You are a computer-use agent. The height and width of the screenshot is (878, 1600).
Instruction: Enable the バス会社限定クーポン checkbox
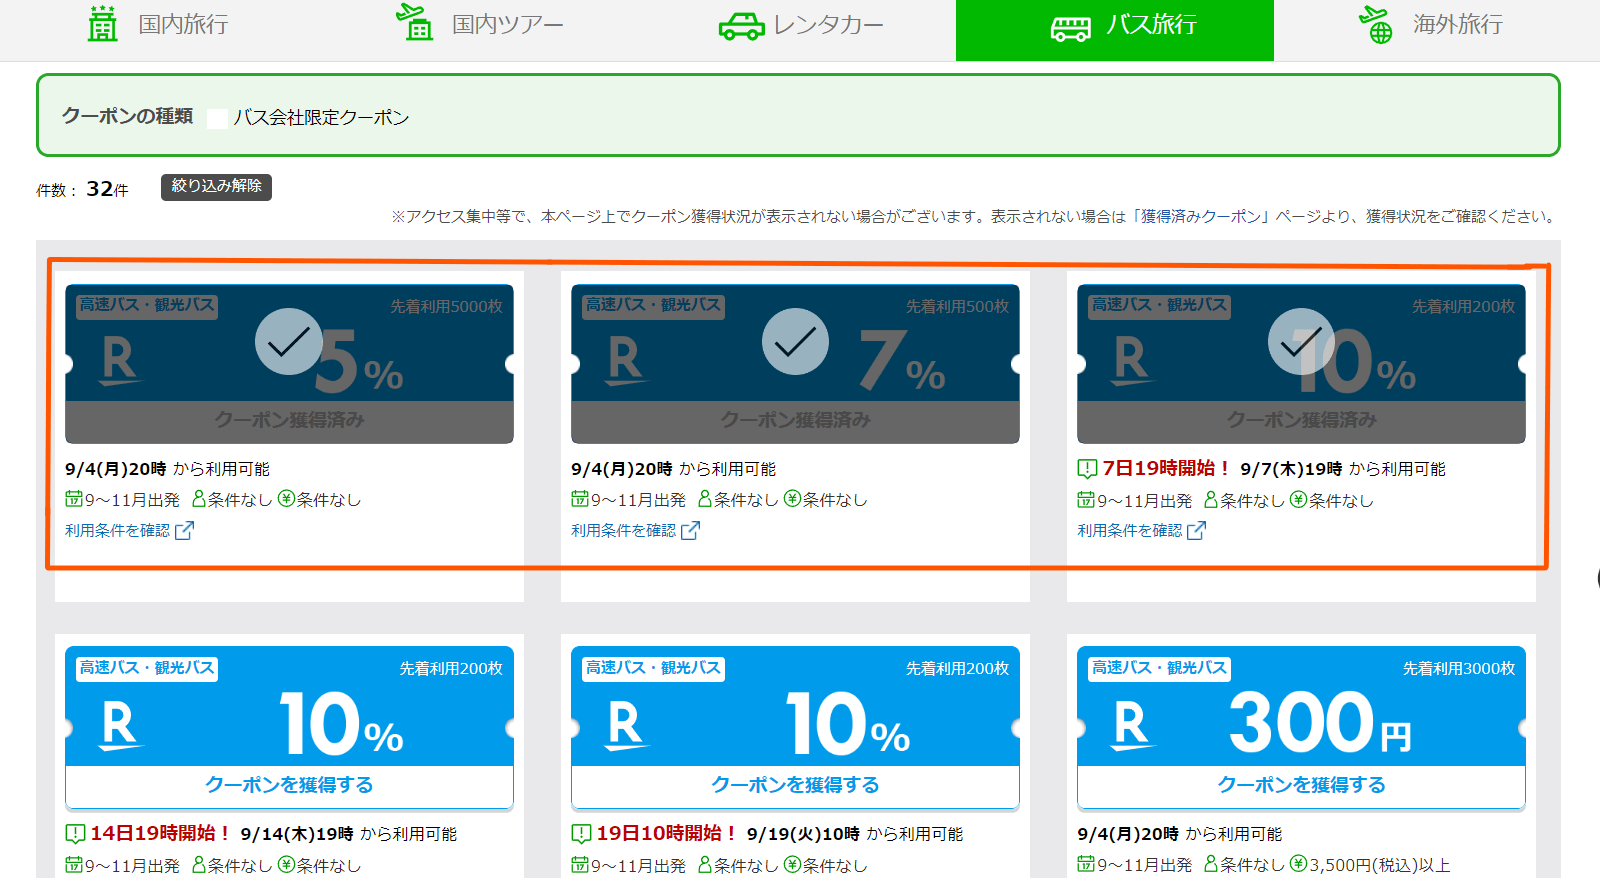[x=217, y=118]
